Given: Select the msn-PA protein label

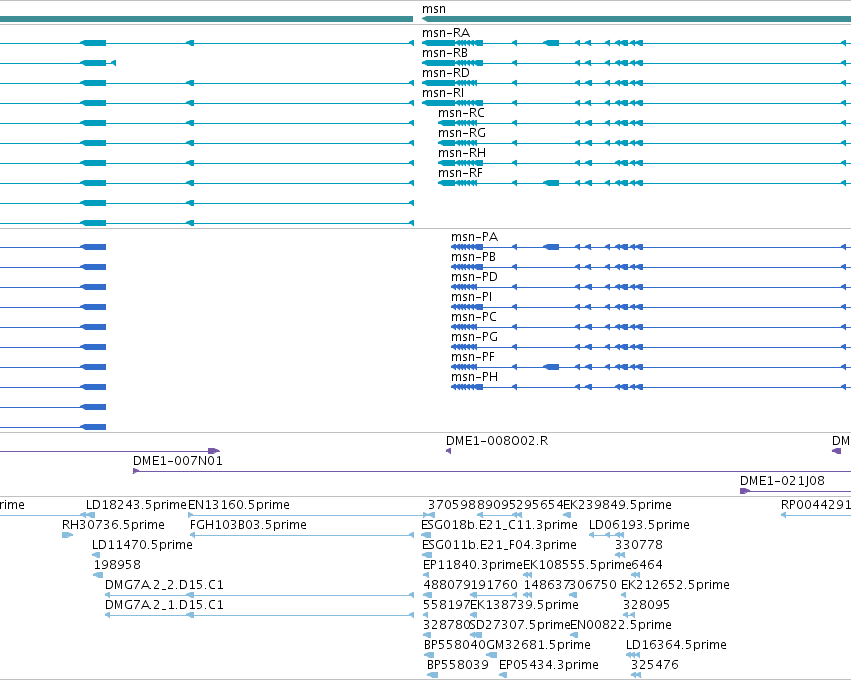Looking at the screenshot, I should coord(474,237).
